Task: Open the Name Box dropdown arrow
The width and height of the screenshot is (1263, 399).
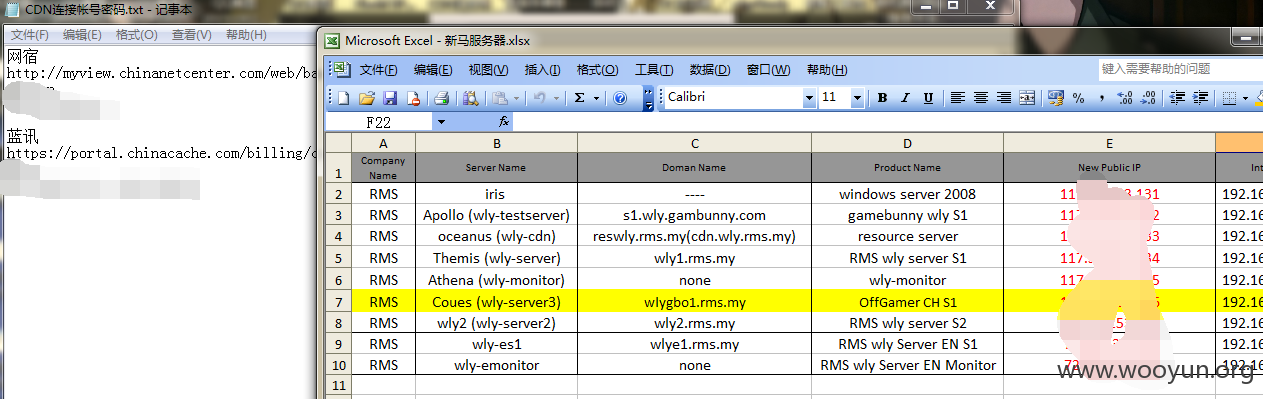Action: [441, 122]
